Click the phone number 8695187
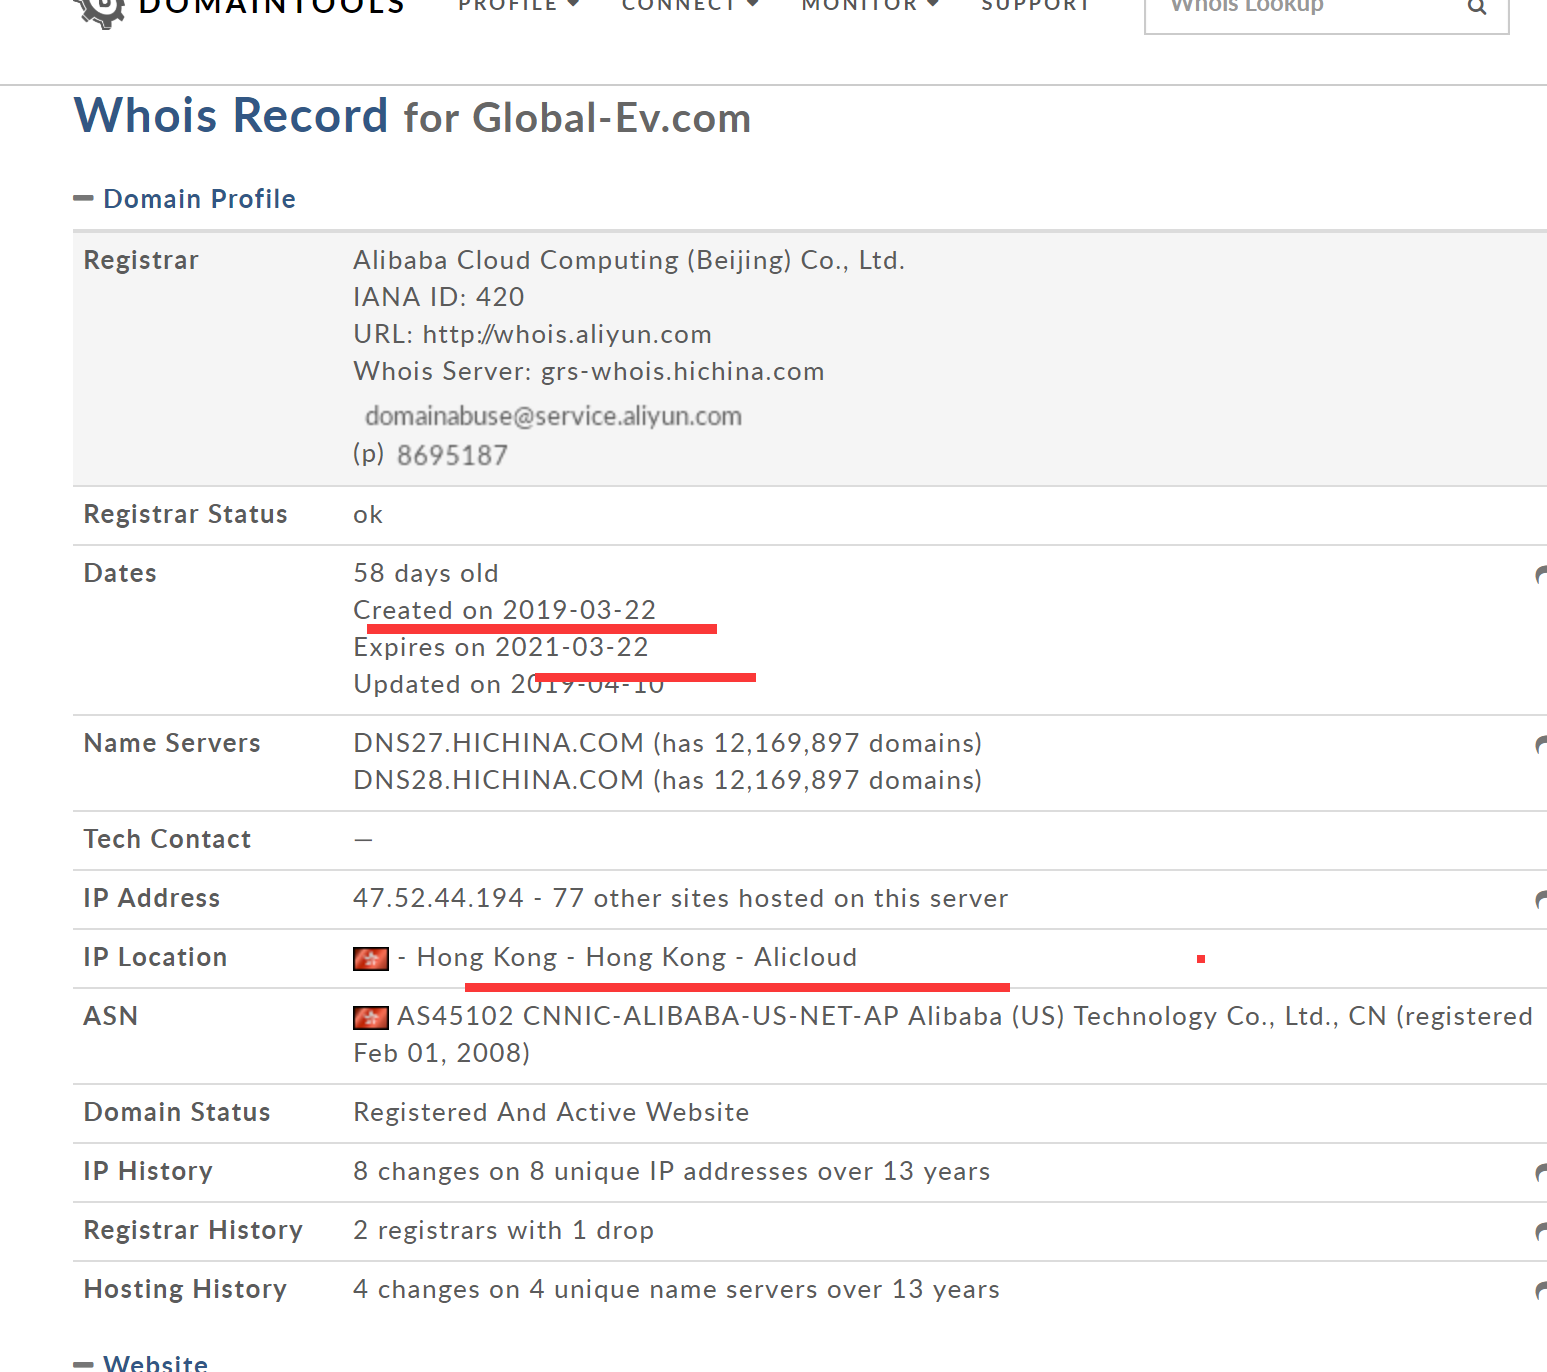The width and height of the screenshot is (1547, 1372). coord(452,455)
